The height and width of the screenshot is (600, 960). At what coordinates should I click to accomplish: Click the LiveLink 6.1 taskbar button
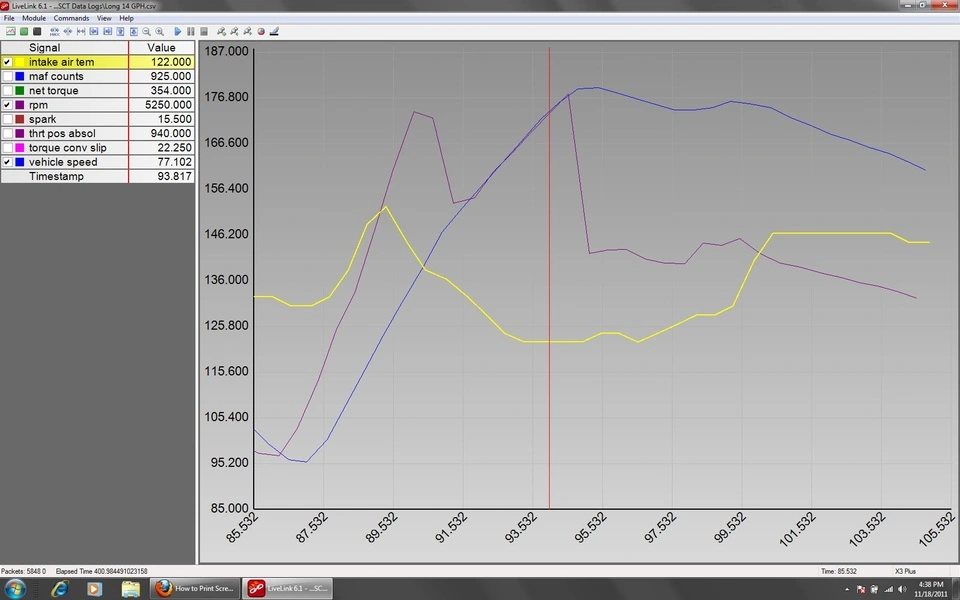point(288,588)
